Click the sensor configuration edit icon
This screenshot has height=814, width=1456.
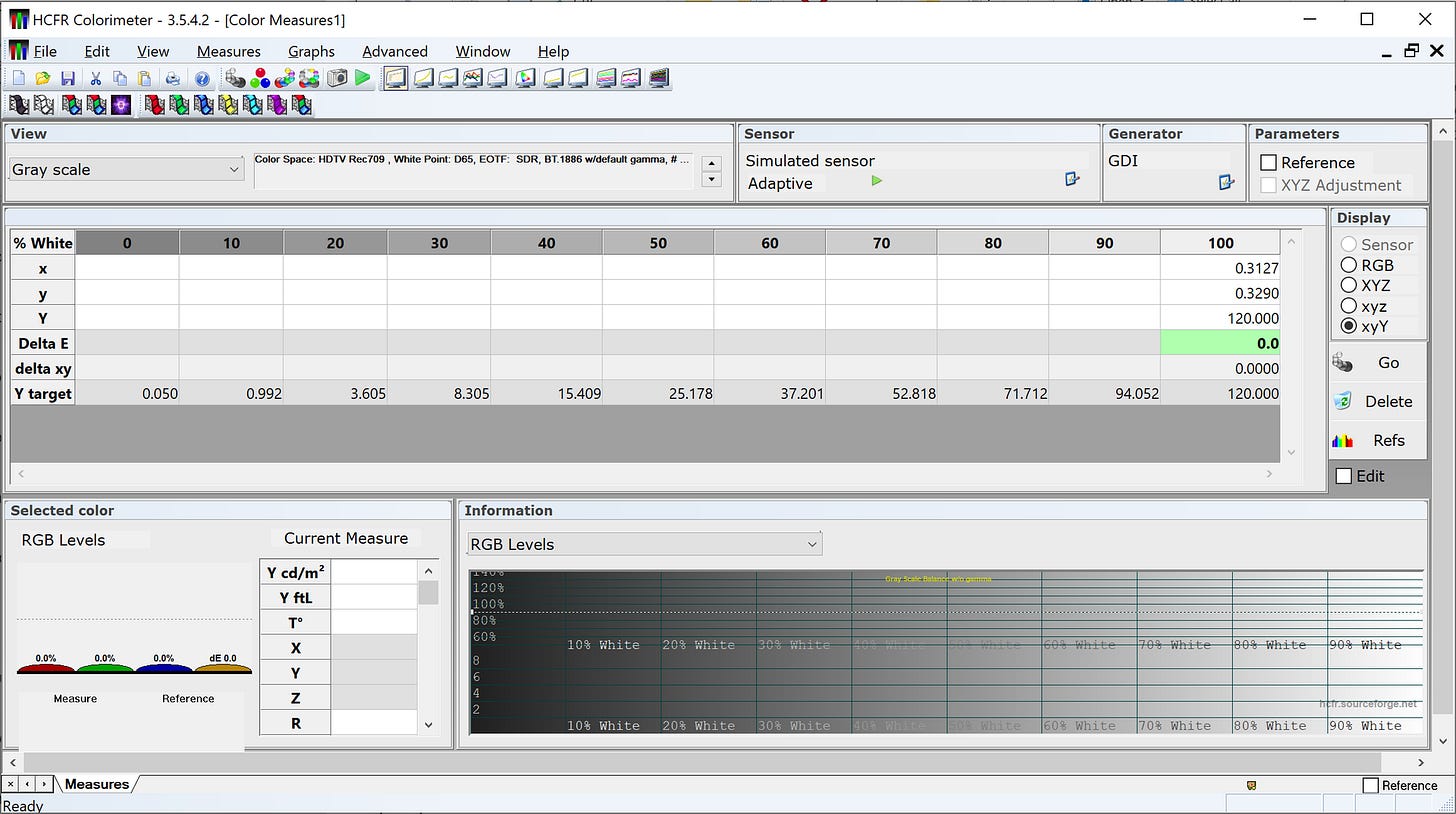click(1073, 180)
